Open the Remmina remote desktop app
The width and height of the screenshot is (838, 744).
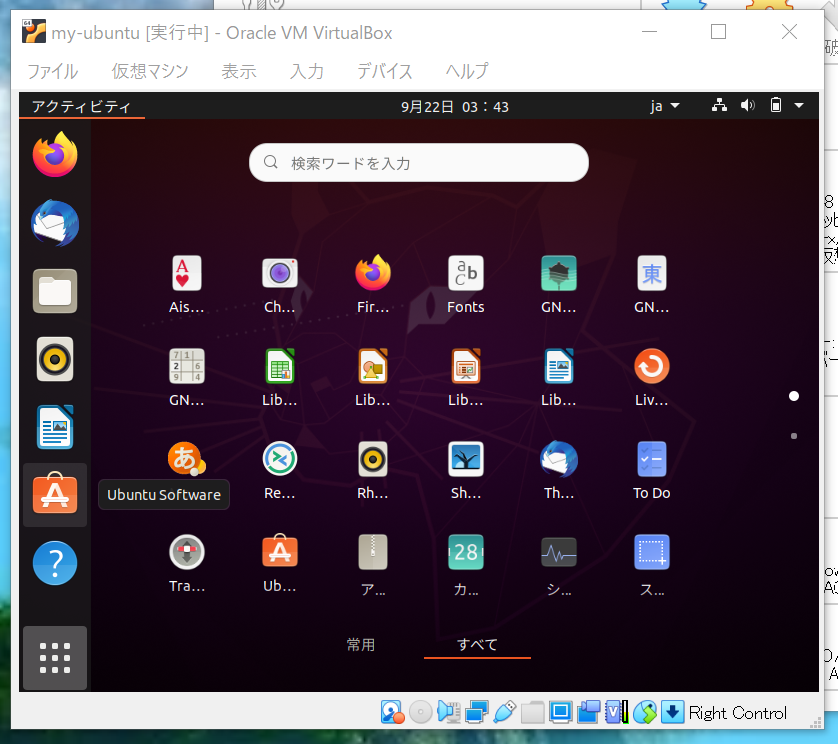pyautogui.click(x=280, y=470)
